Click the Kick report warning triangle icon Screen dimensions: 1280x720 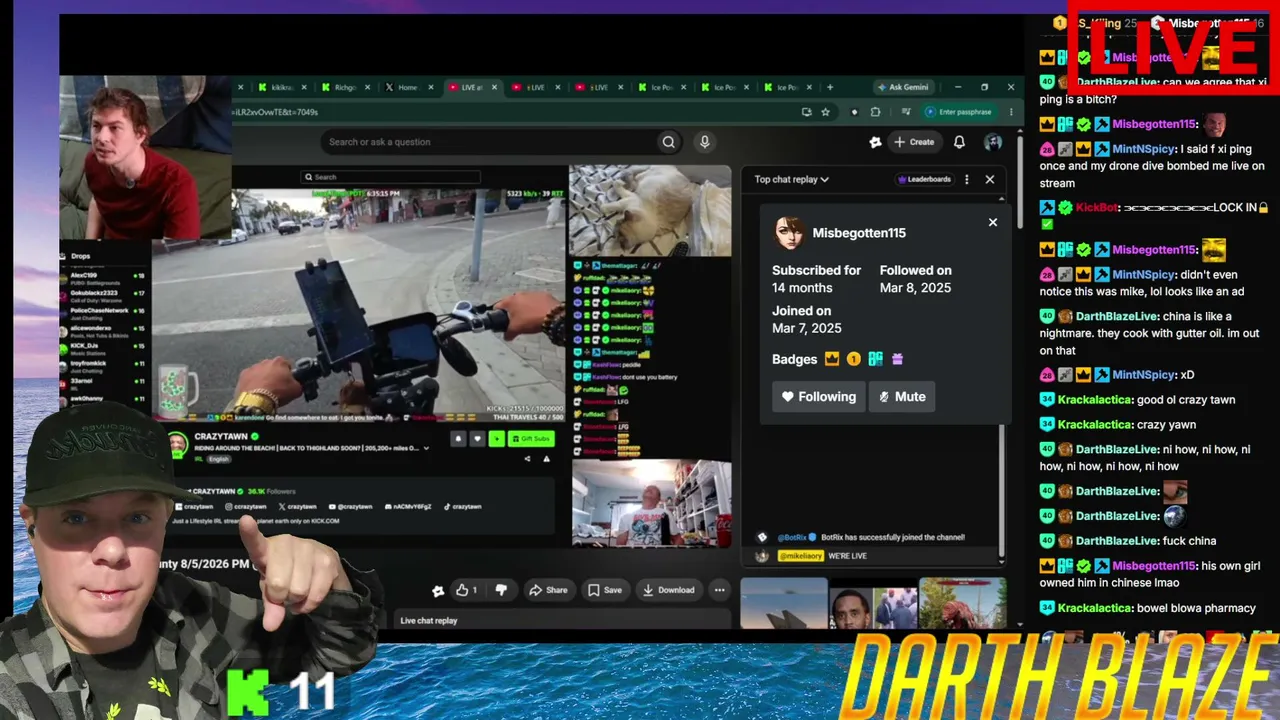(x=546, y=459)
